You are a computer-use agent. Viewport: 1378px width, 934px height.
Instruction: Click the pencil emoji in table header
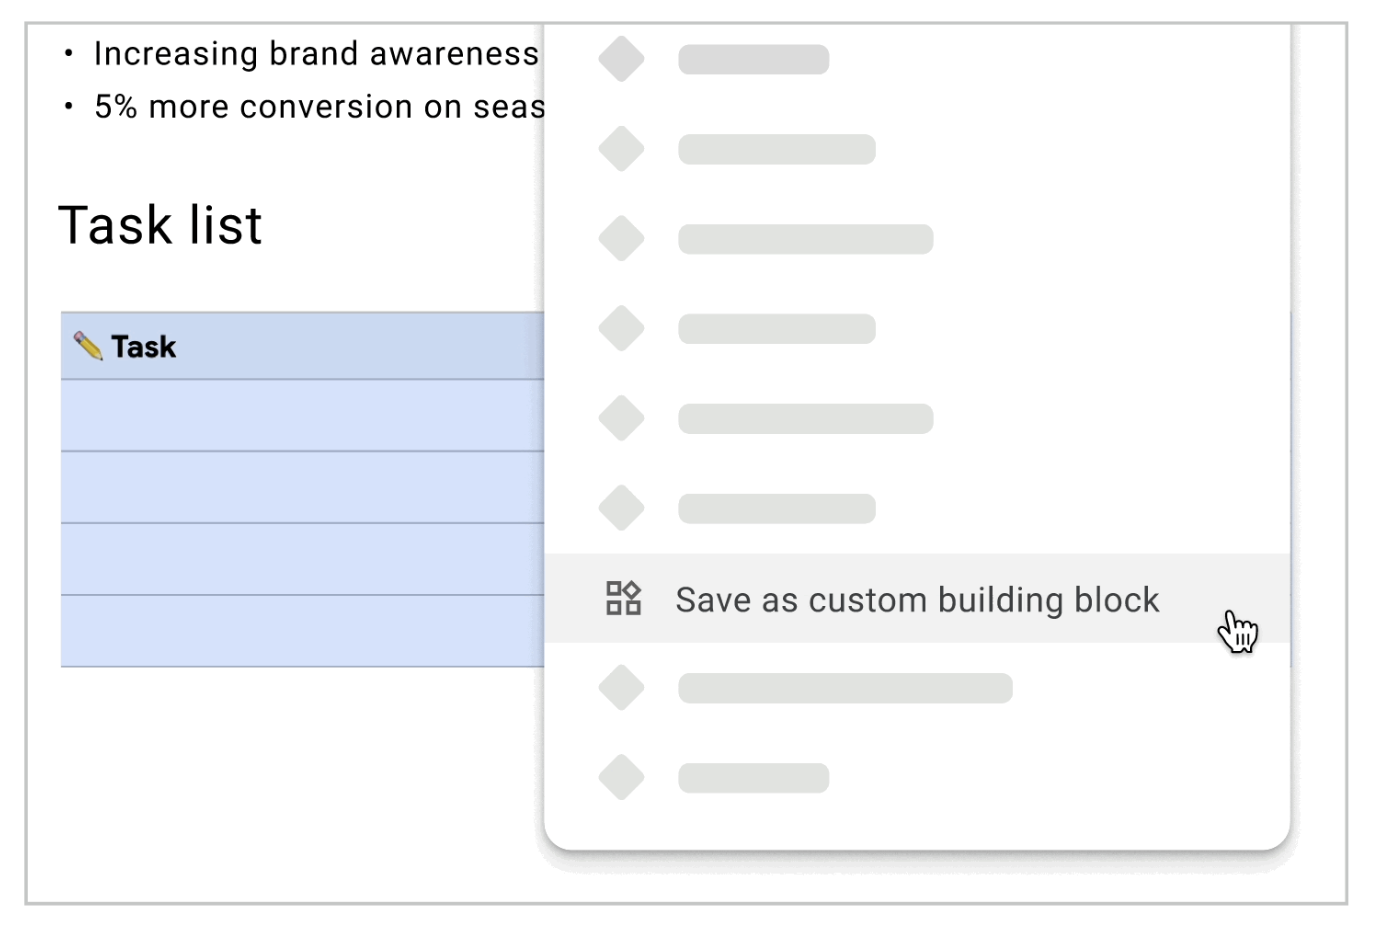(88, 346)
